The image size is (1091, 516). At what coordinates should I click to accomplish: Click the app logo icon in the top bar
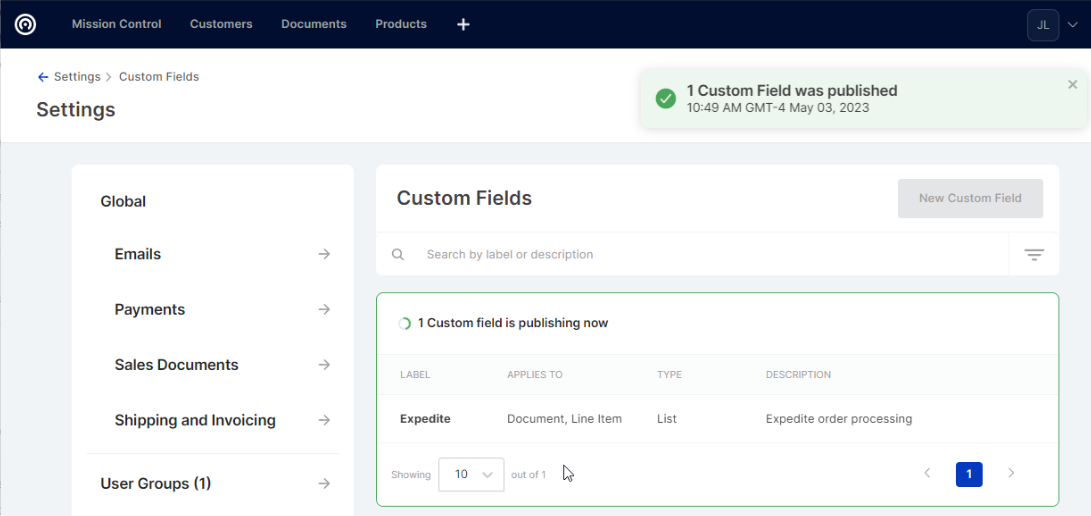point(25,24)
